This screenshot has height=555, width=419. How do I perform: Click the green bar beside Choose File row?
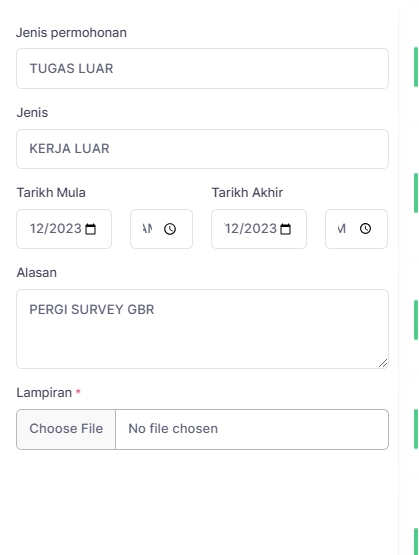(x=416, y=429)
